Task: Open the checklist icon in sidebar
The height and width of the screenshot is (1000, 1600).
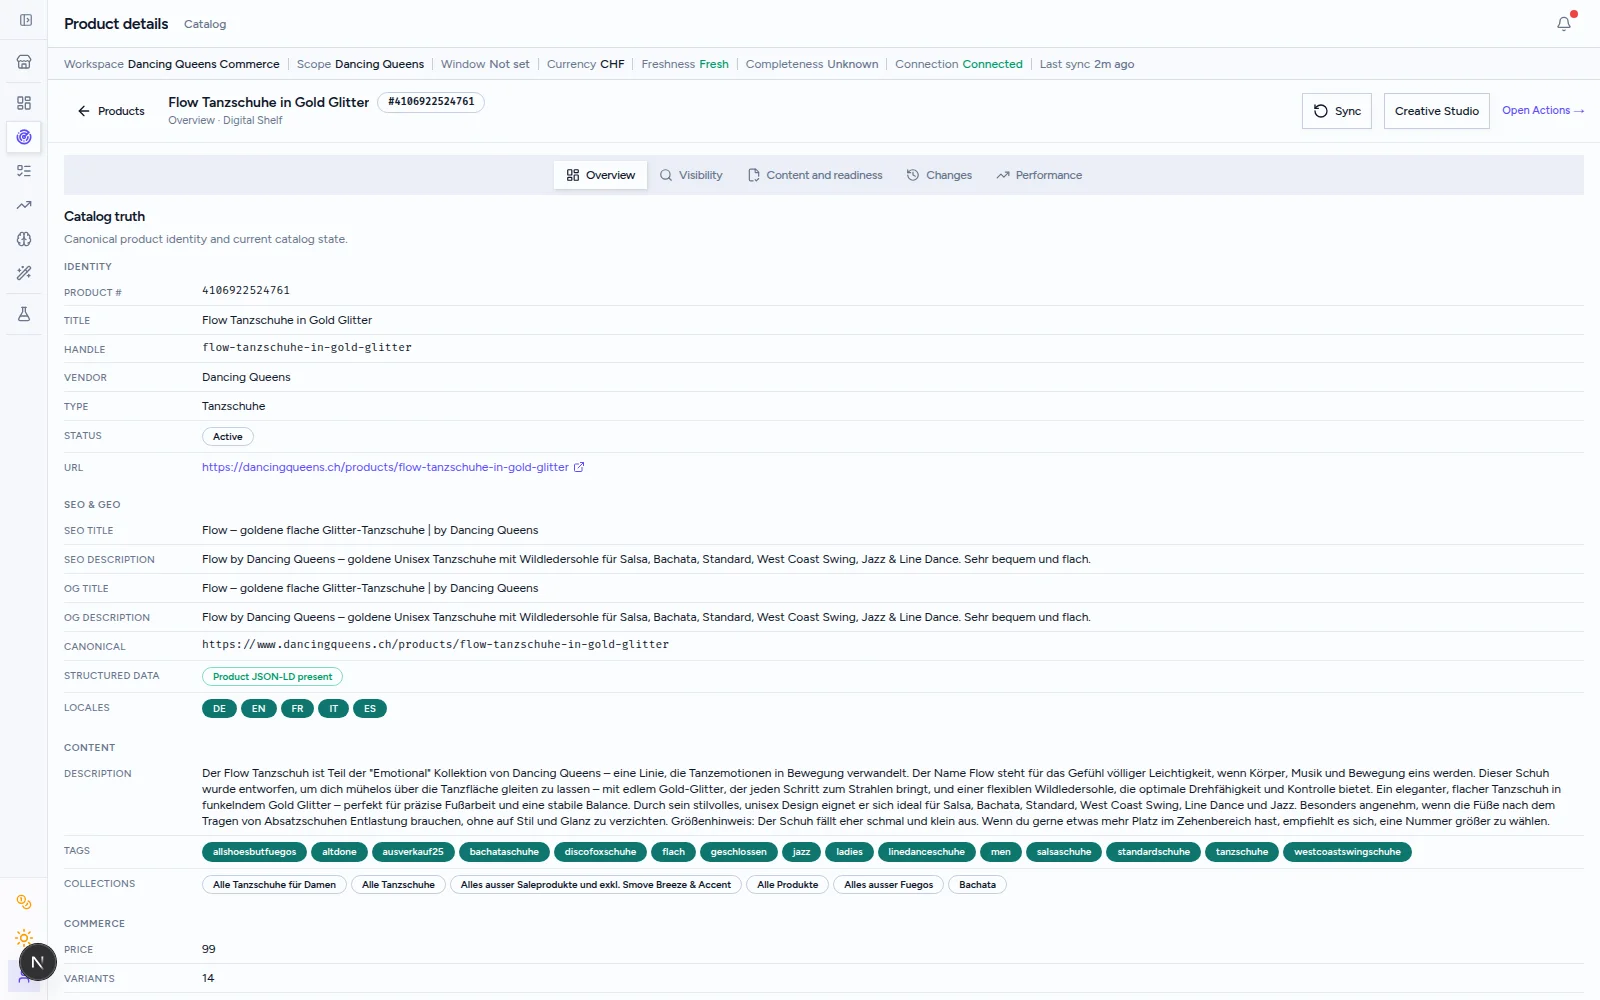Action: click(x=24, y=171)
